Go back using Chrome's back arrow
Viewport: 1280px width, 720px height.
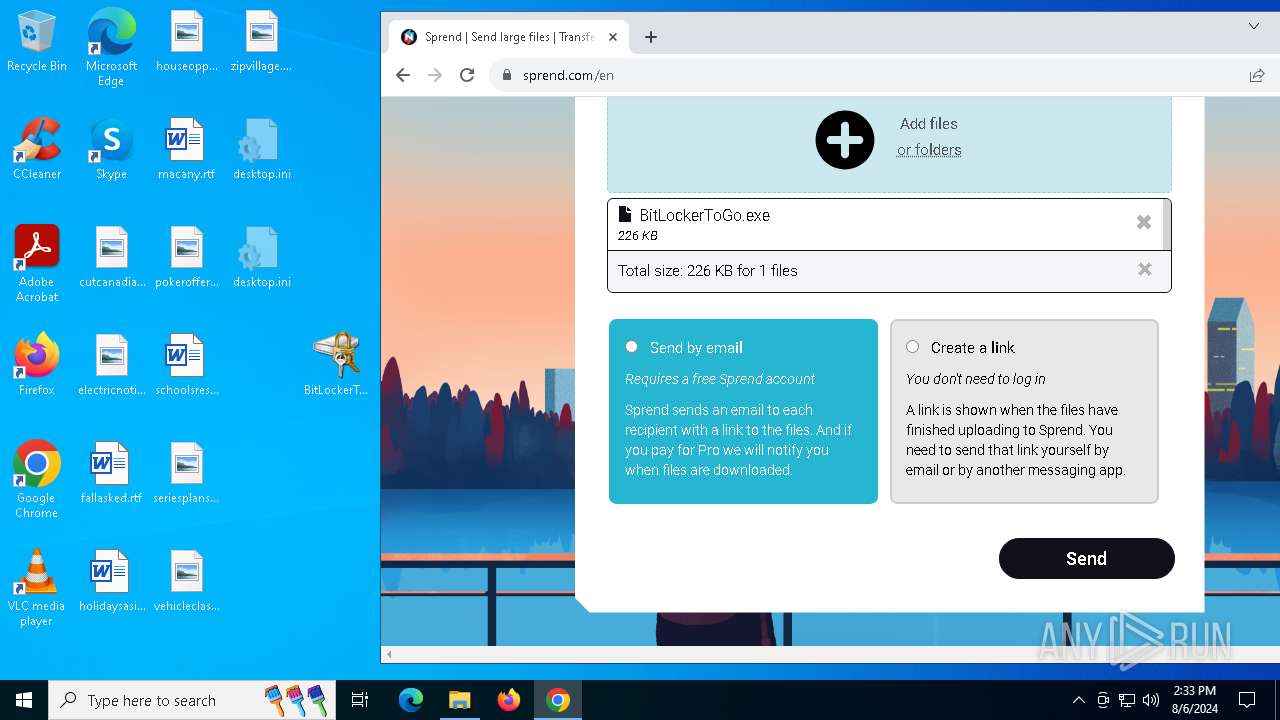[403, 75]
